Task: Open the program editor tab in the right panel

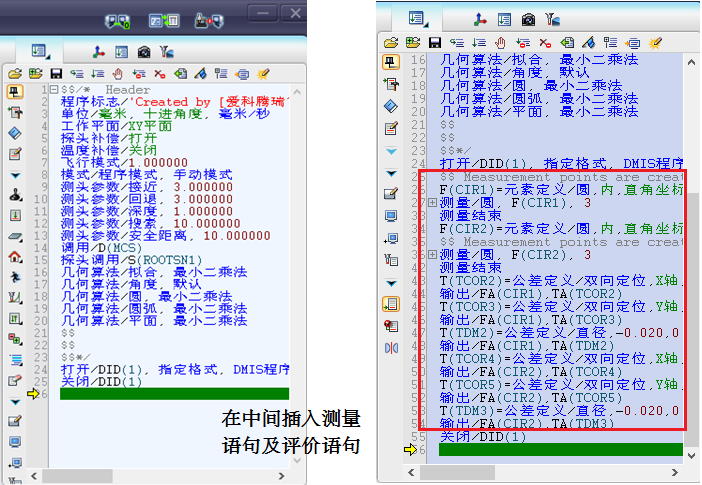Action: [418, 18]
